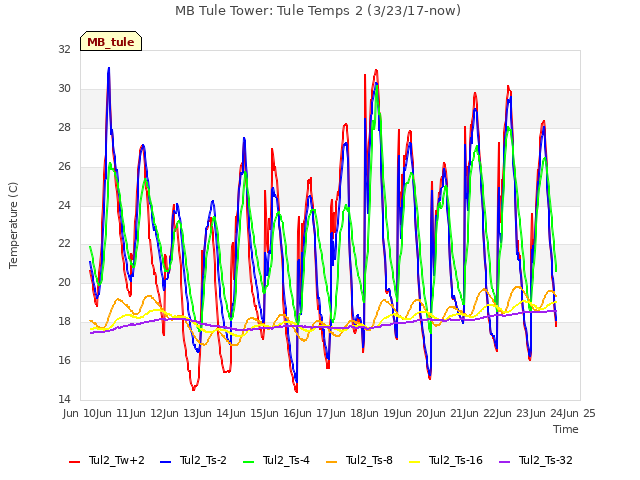Click the 20 y-axis tick label
Image resolution: width=640 pixels, height=480 pixels.
[64, 282]
